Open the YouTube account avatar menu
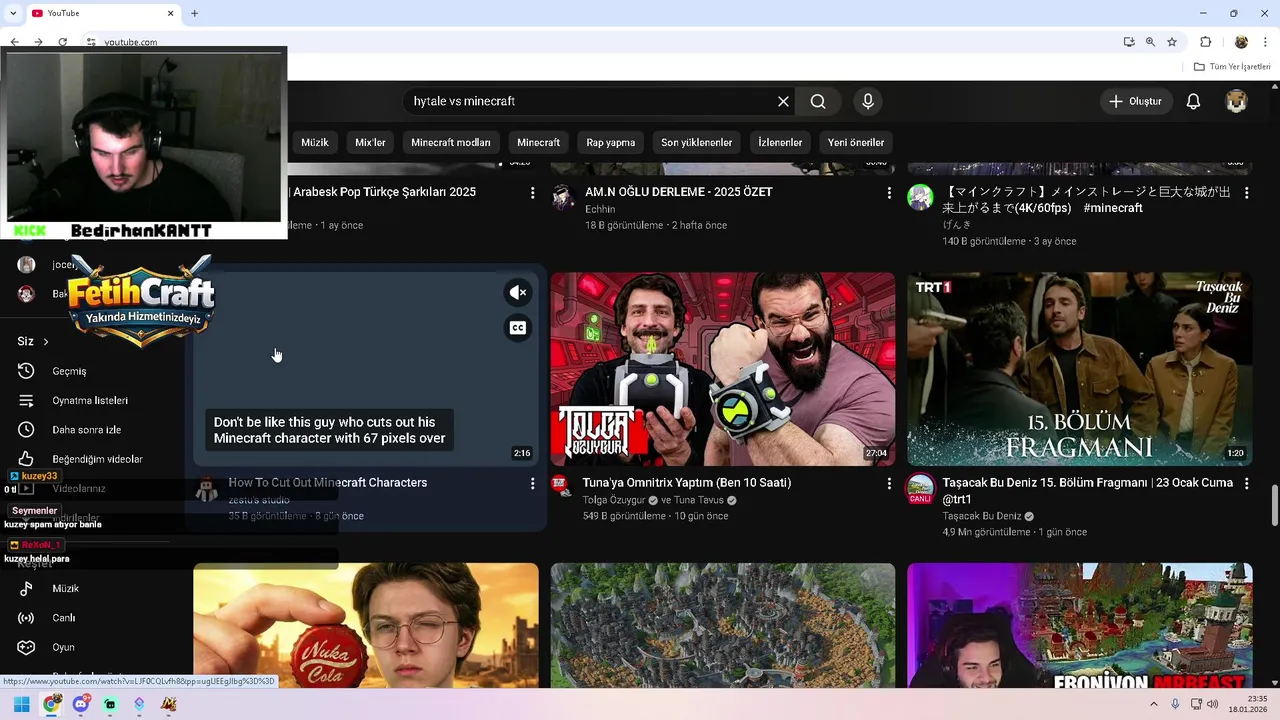The image size is (1280, 720). click(1237, 101)
